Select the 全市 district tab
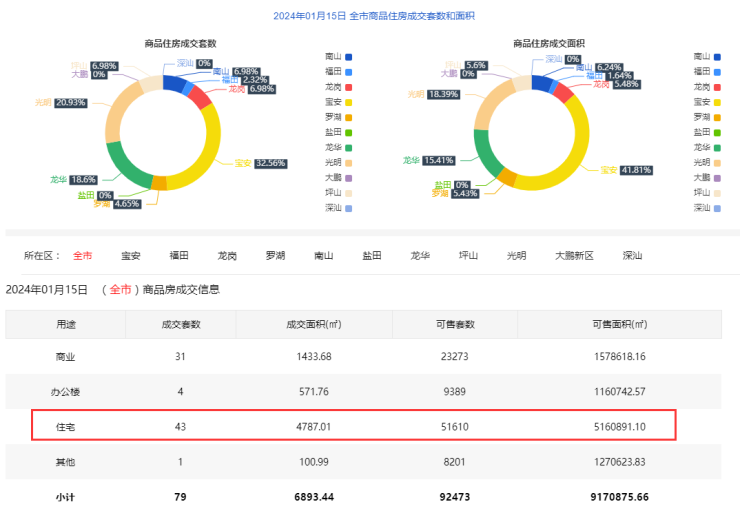740x513 pixels. point(82,256)
